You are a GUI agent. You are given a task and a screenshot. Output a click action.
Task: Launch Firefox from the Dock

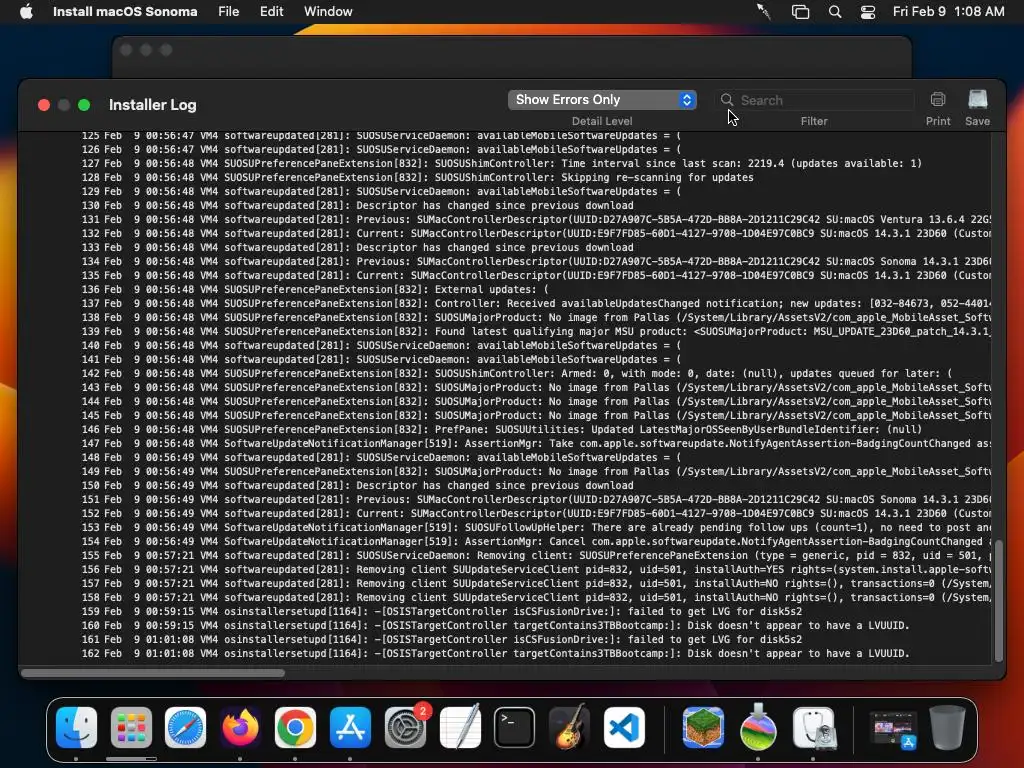pos(240,727)
